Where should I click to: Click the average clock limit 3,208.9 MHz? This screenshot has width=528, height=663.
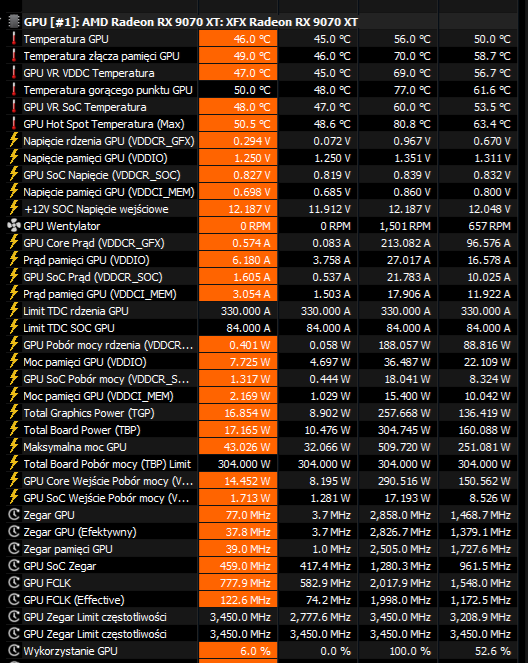480,617
